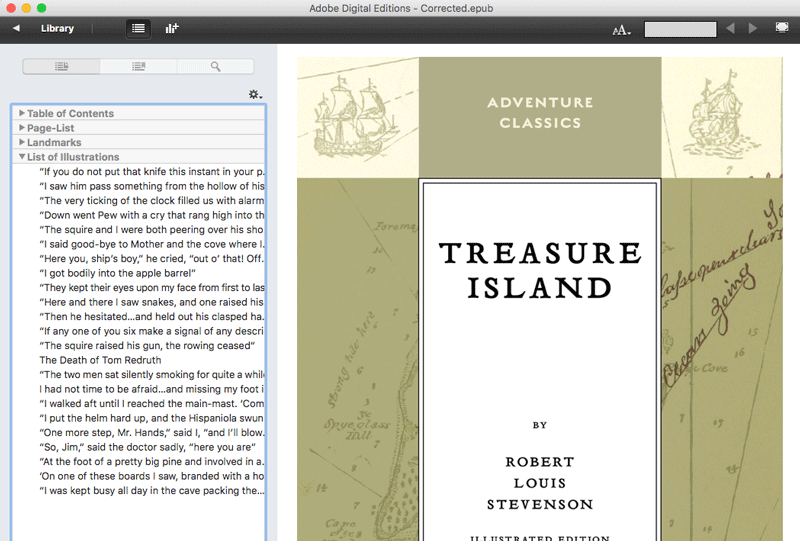The width and height of the screenshot is (800, 541).
Task: Open "So, Jim," said the doctor sadly entry
Action: click(x=147, y=447)
